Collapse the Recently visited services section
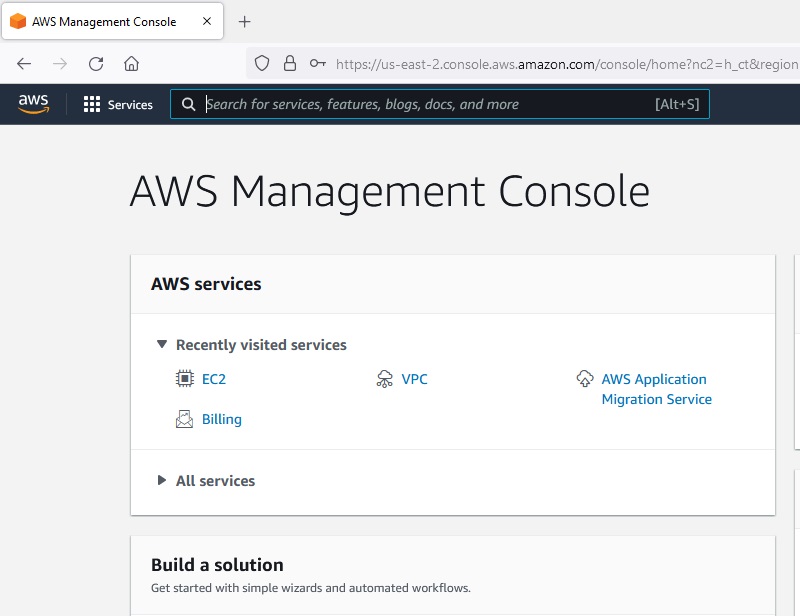Image resolution: width=800 pixels, height=616 pixels. tap(161, 344)
